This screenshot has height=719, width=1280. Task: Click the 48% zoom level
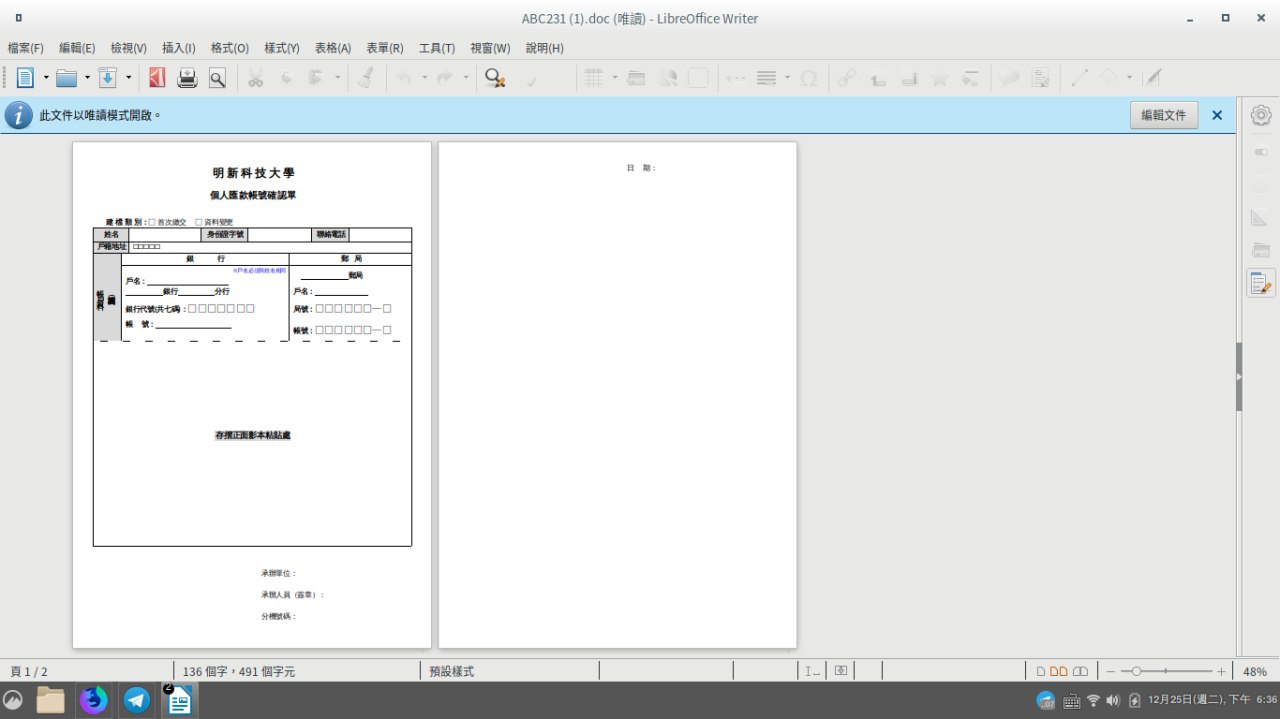tap(1255, 671)
